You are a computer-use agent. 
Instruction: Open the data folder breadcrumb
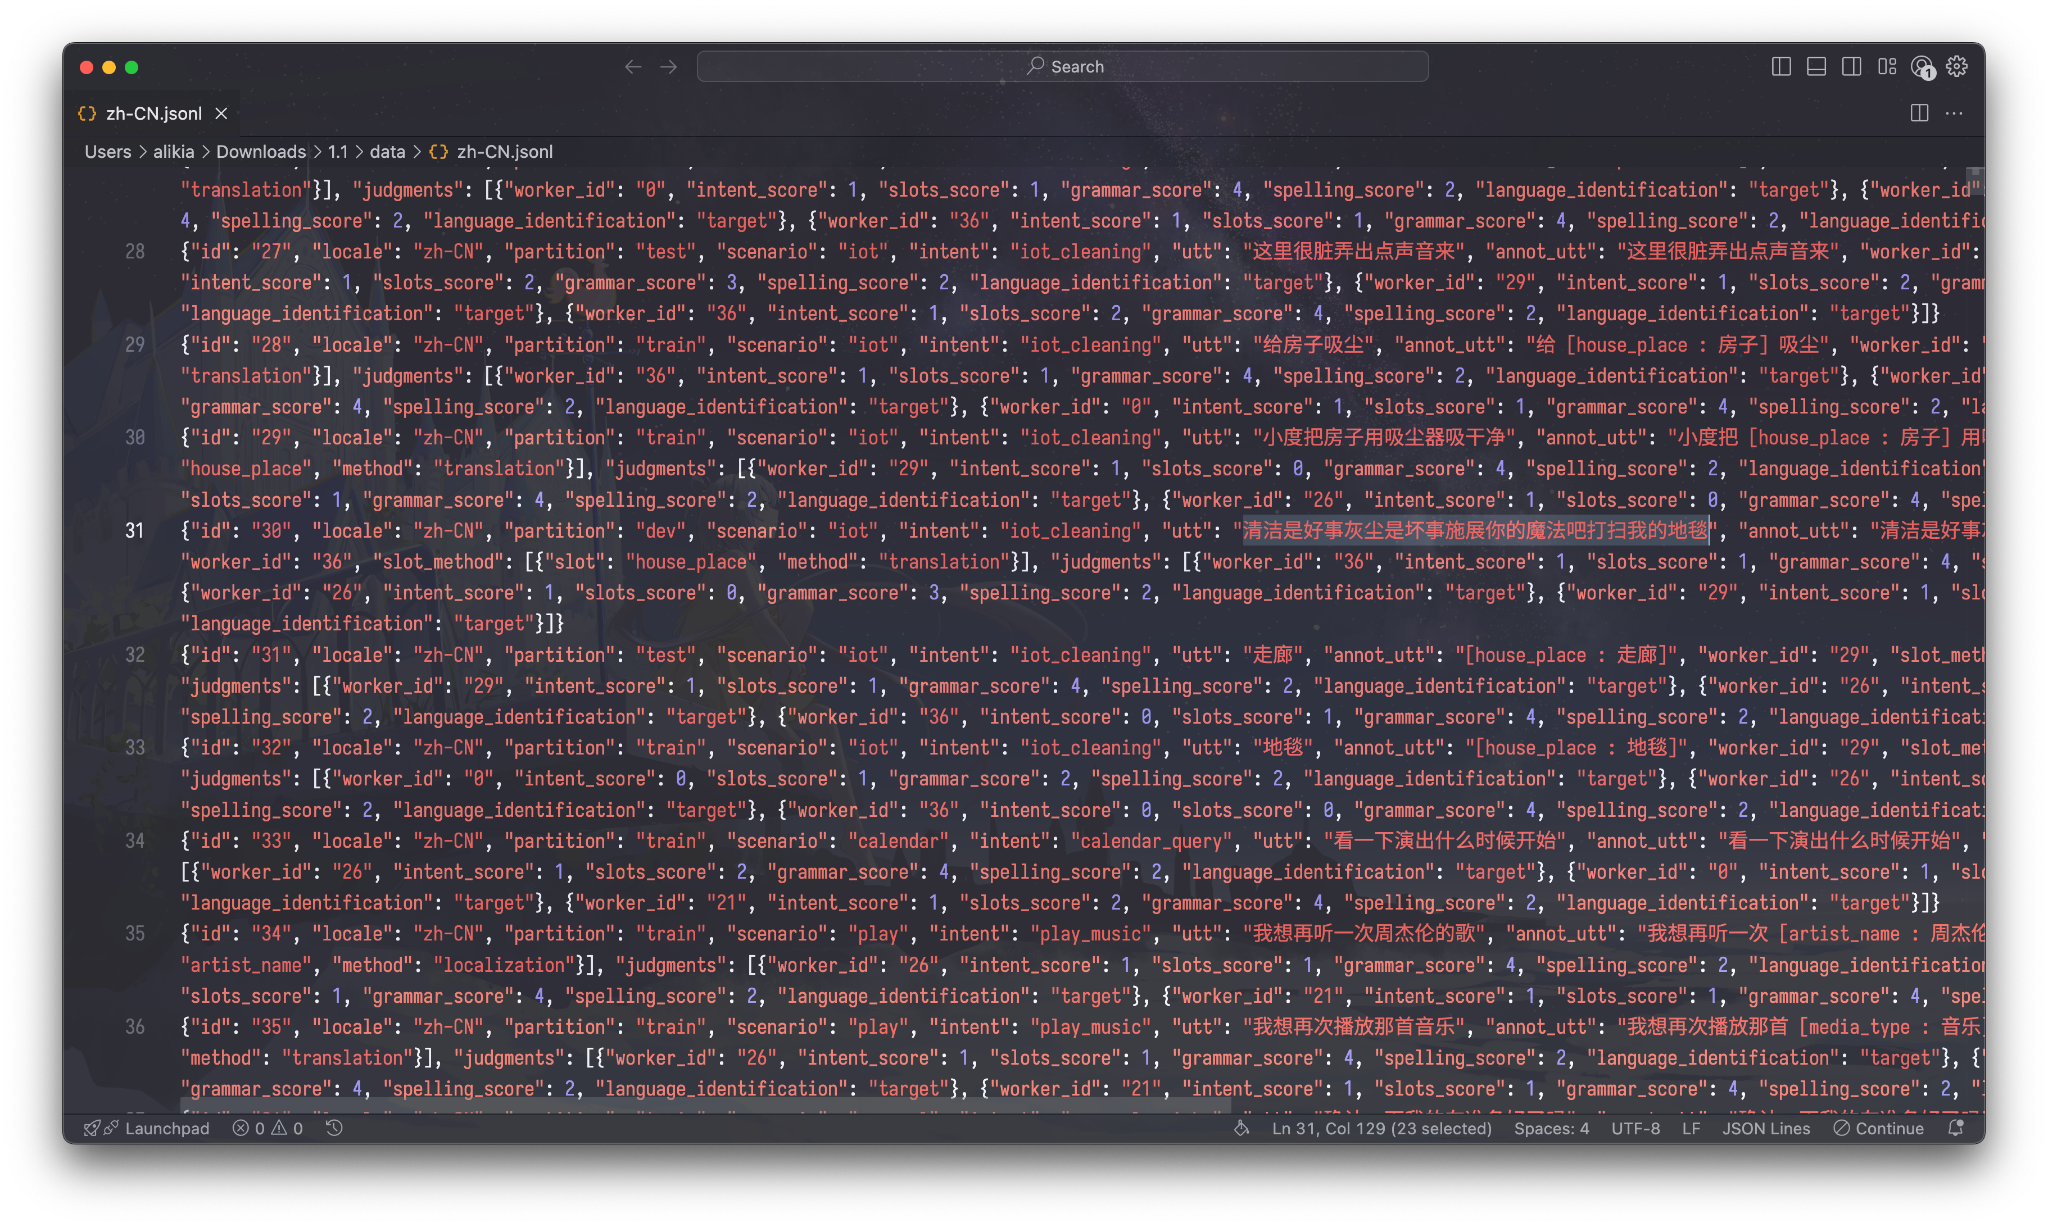pos(388,152)
